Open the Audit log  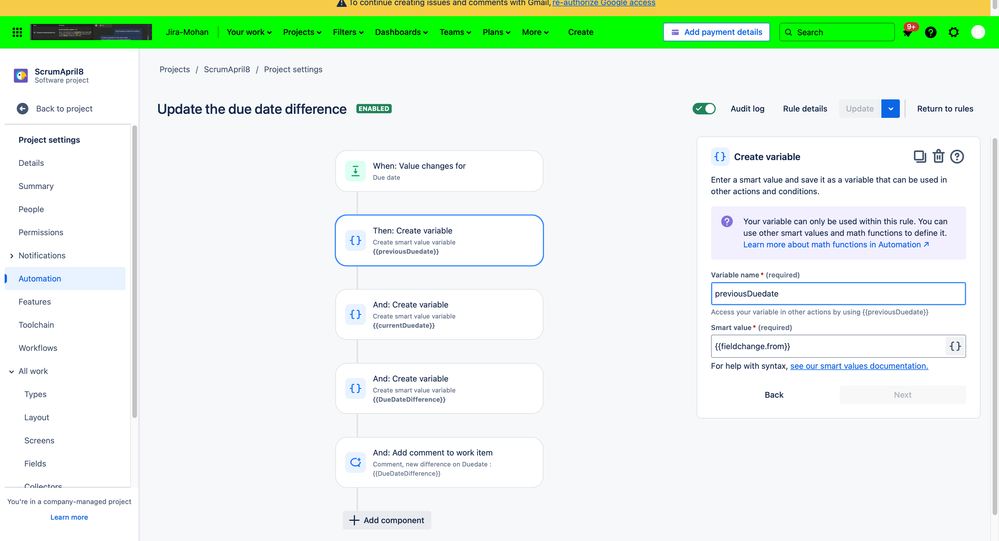coord(747,108)
